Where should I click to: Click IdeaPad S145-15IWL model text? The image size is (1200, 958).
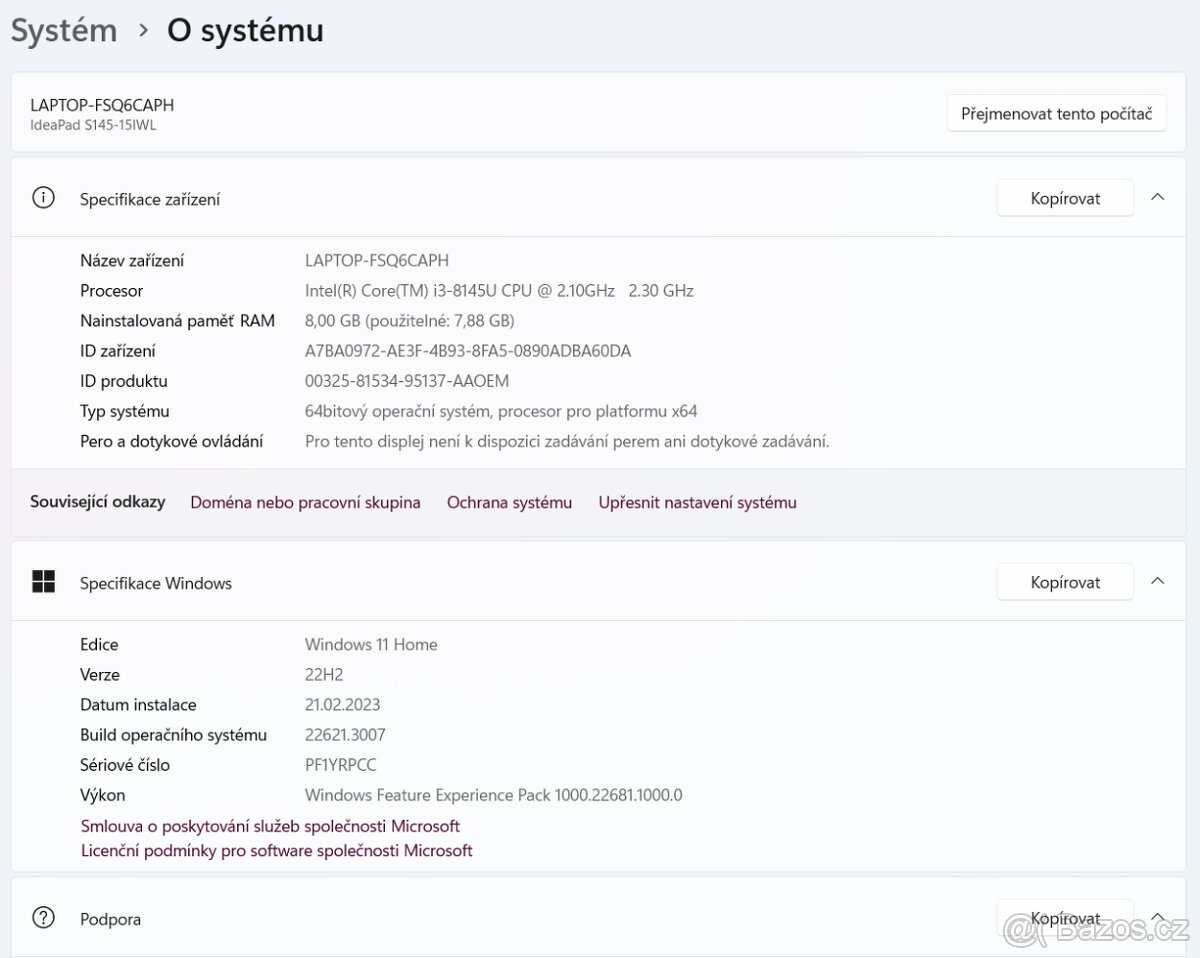coord(93,125)
